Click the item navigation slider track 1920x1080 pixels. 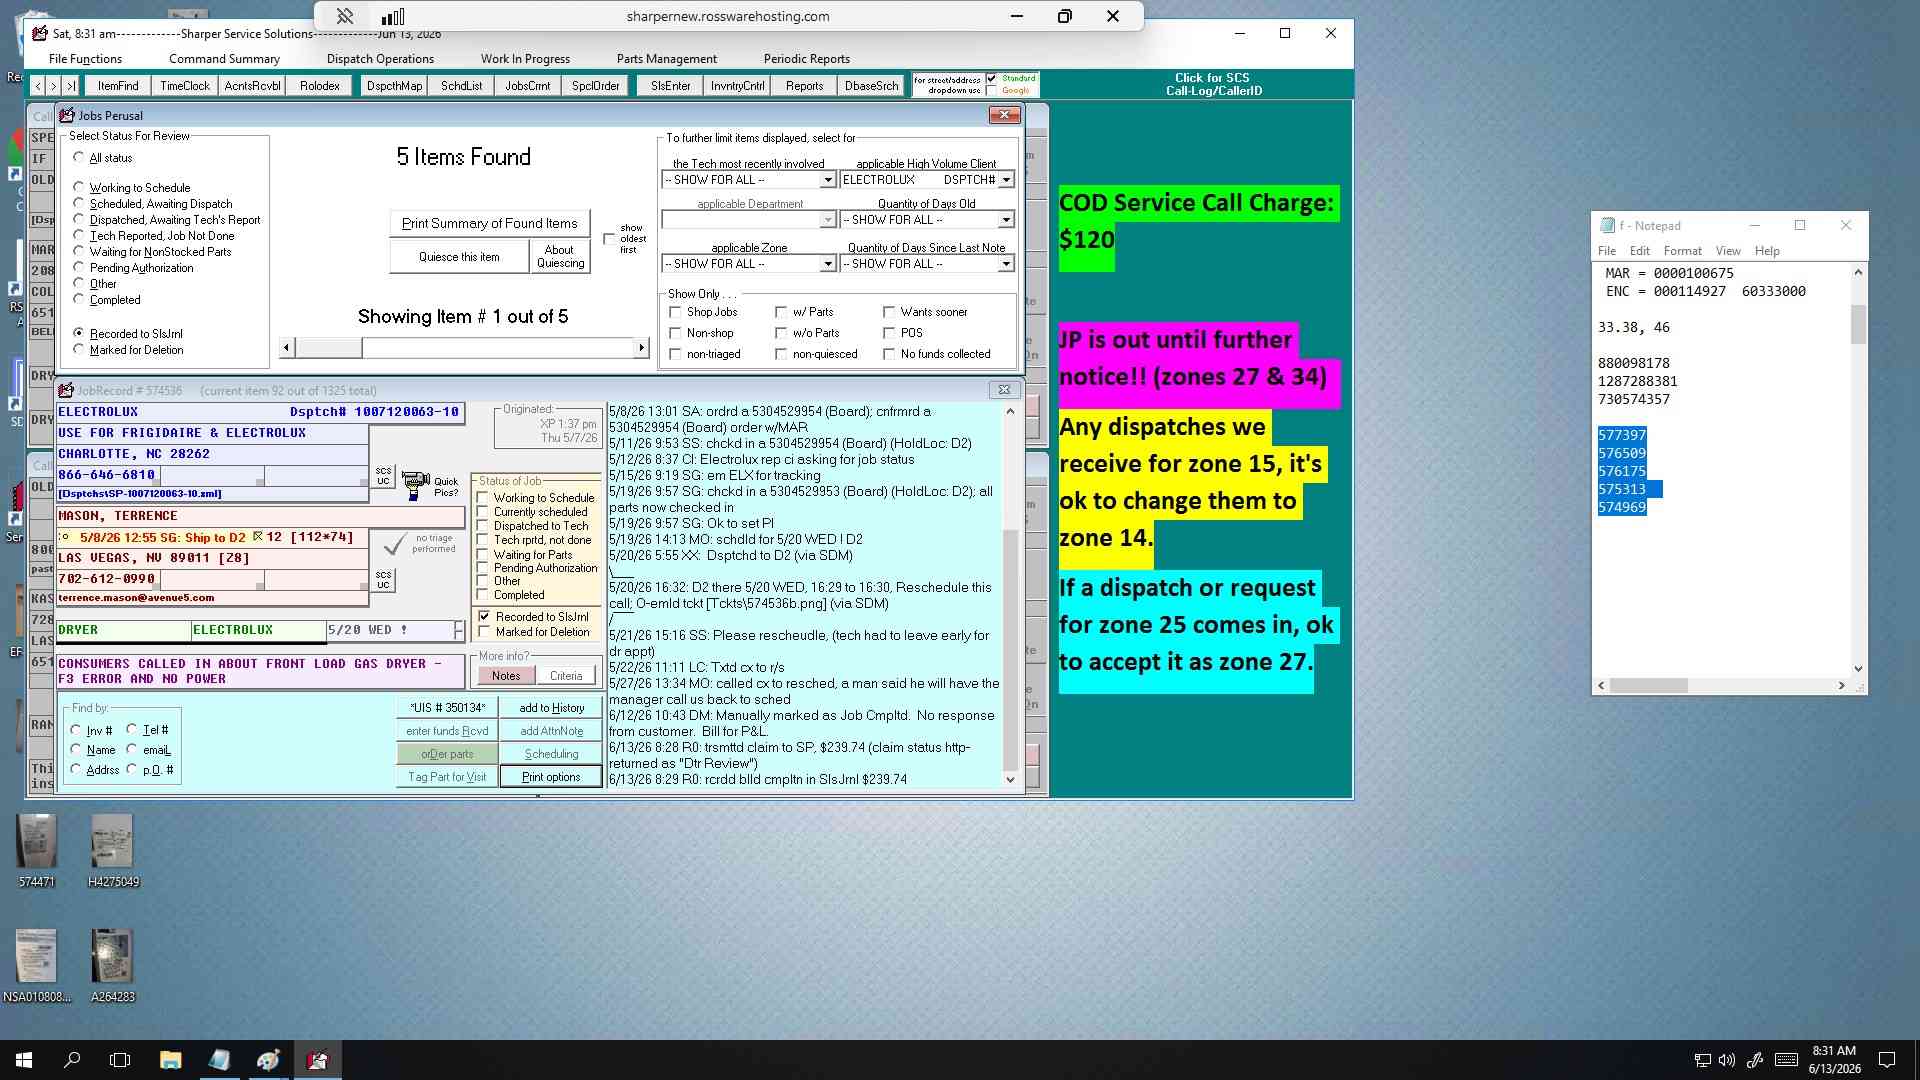[464, 347]
